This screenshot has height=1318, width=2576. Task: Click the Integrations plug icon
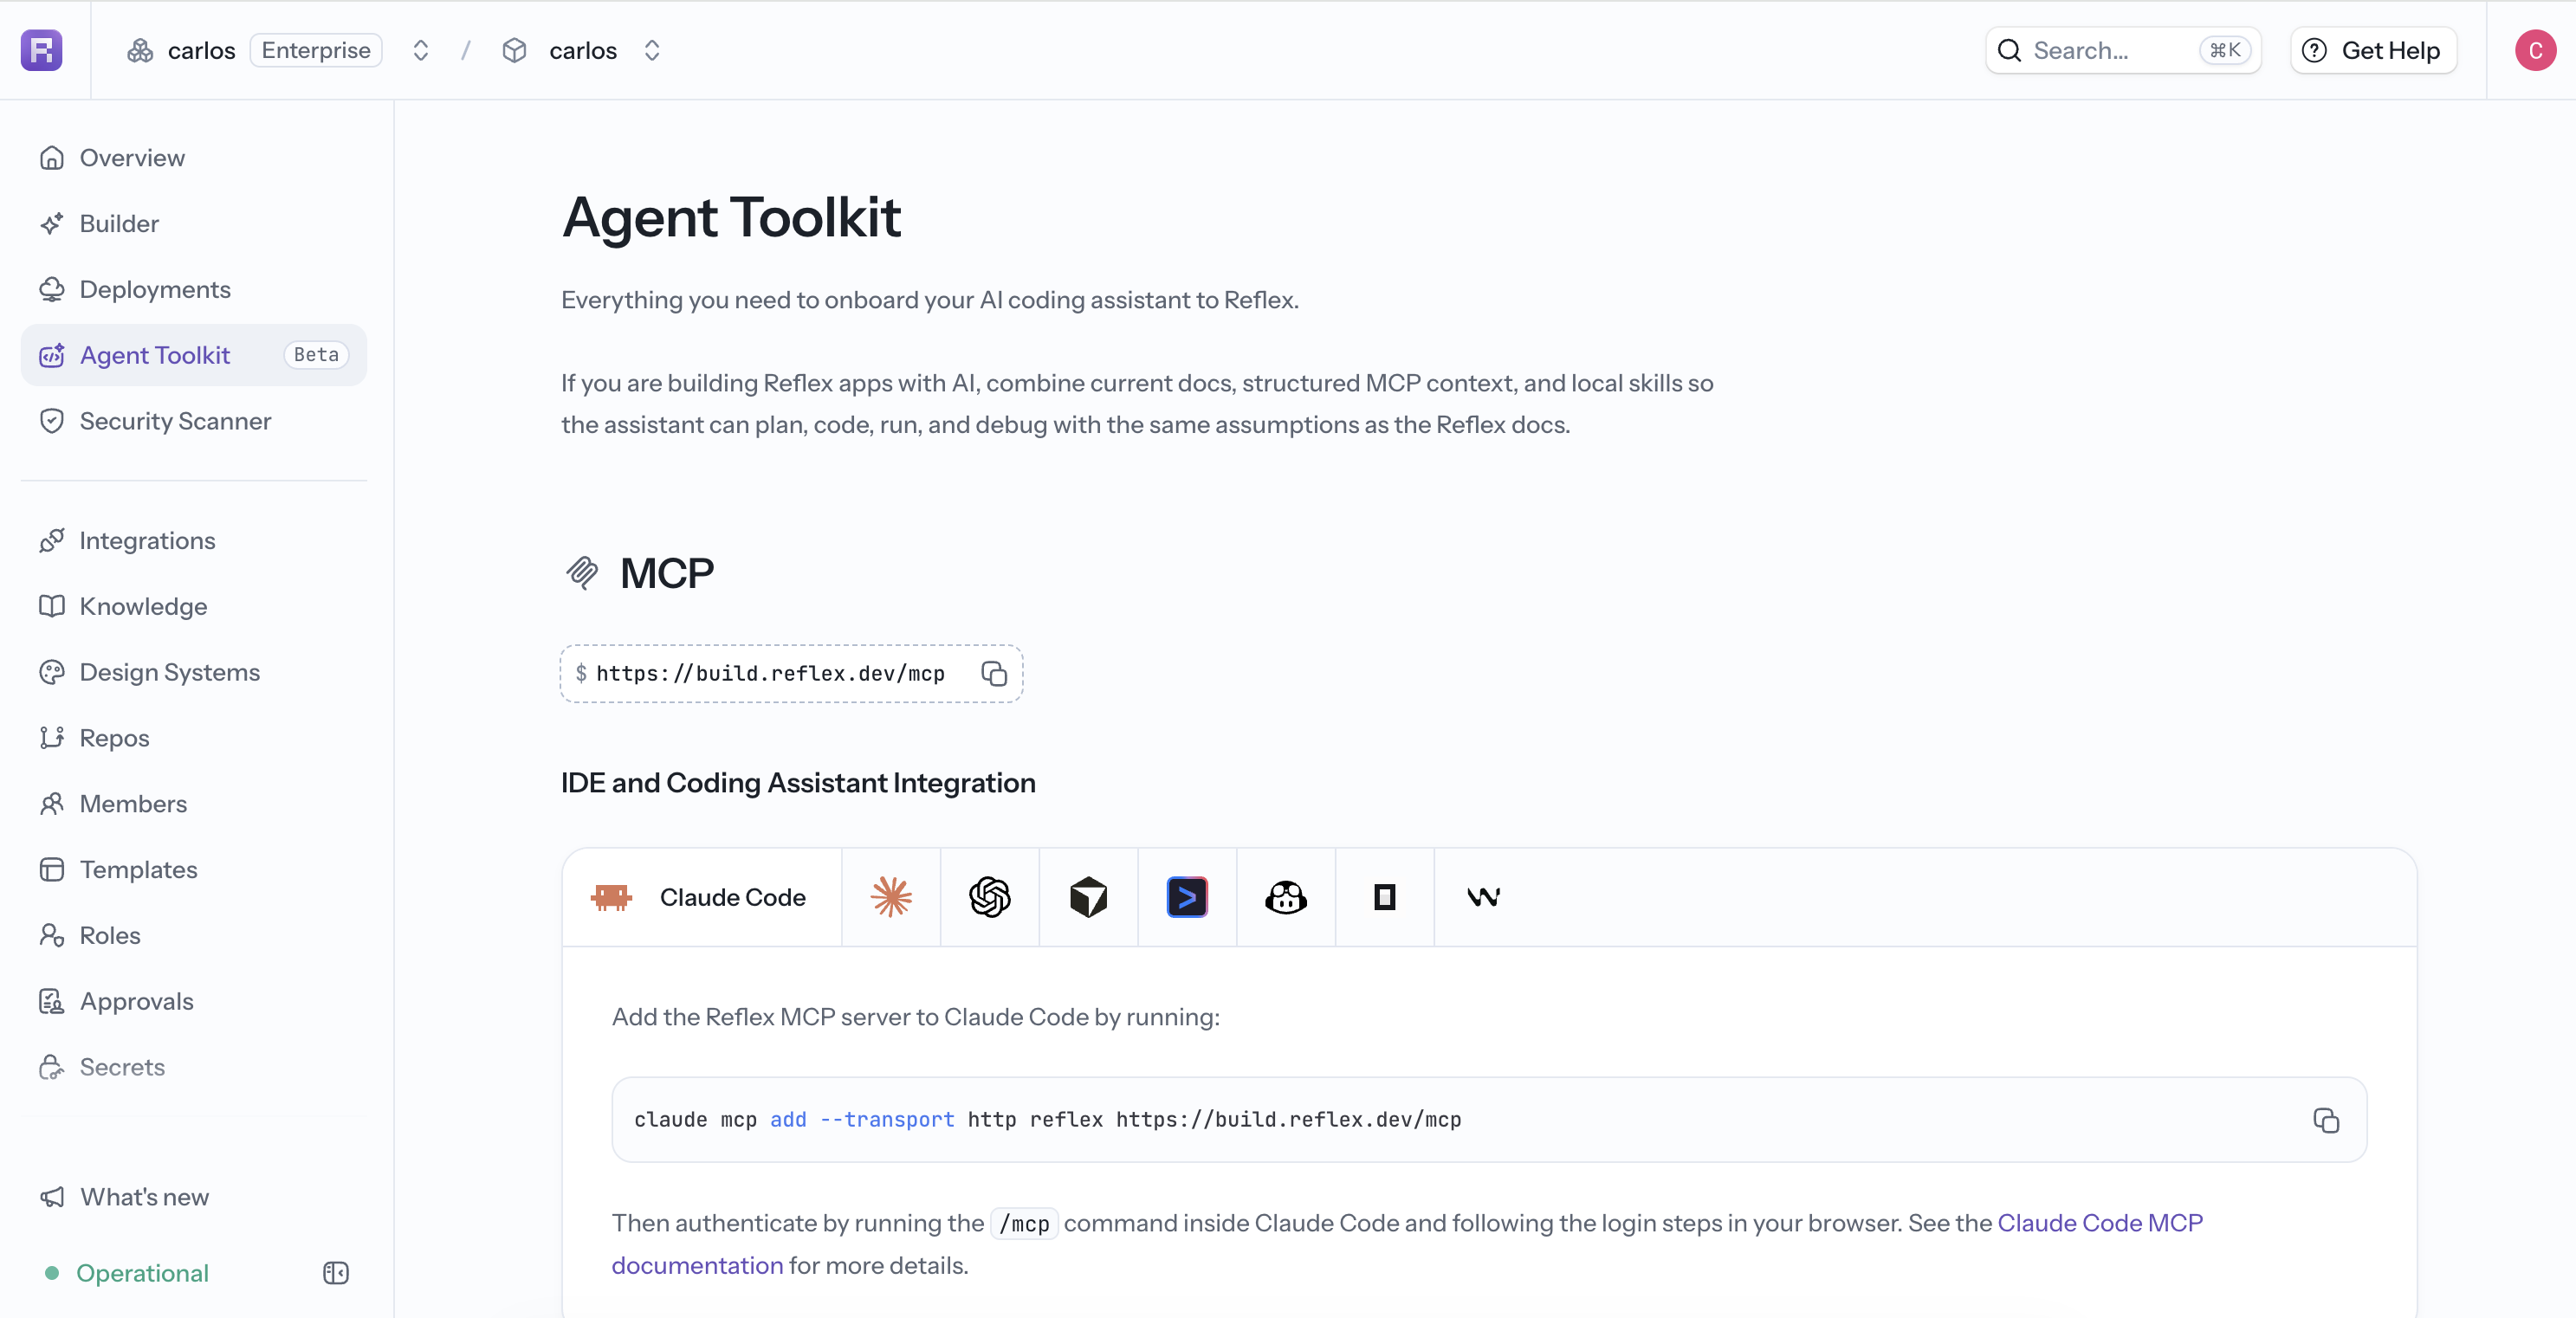pyautogui.click(x=52, y=541)
